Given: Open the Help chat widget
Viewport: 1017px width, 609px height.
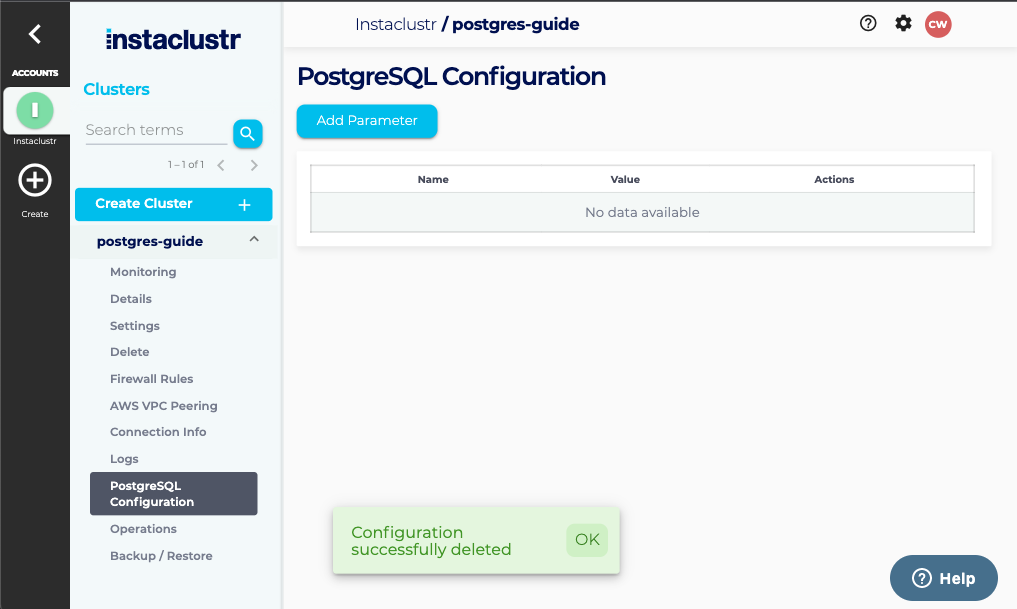Looking at the screenshot, I should (x=943, y=578).
